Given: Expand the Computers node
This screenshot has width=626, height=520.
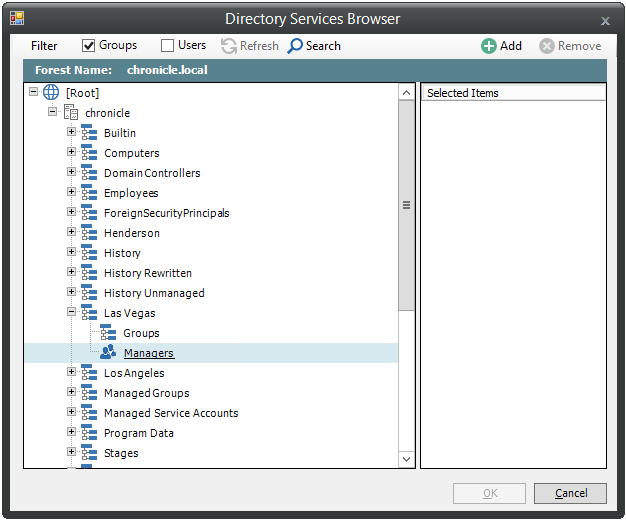Looking at the screenshot, I should tap(71, 151).
